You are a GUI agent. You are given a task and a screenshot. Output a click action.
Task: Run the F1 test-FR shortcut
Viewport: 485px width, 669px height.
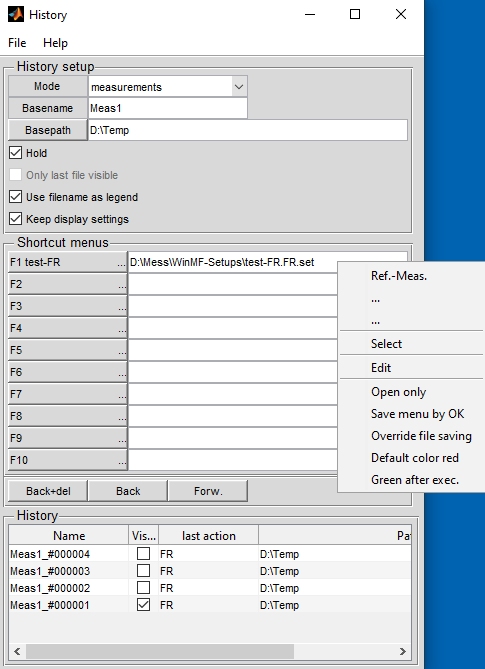coord(67,262)
